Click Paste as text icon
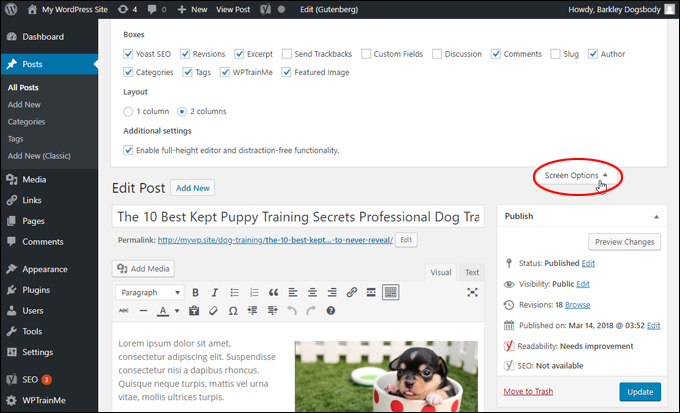The image size is (680, 413). pos(194,311)
